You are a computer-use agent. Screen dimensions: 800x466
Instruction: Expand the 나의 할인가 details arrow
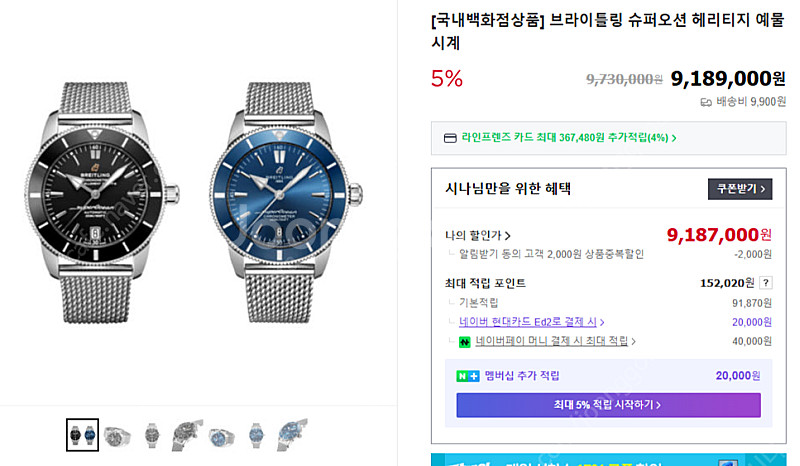tap(508, 236)
